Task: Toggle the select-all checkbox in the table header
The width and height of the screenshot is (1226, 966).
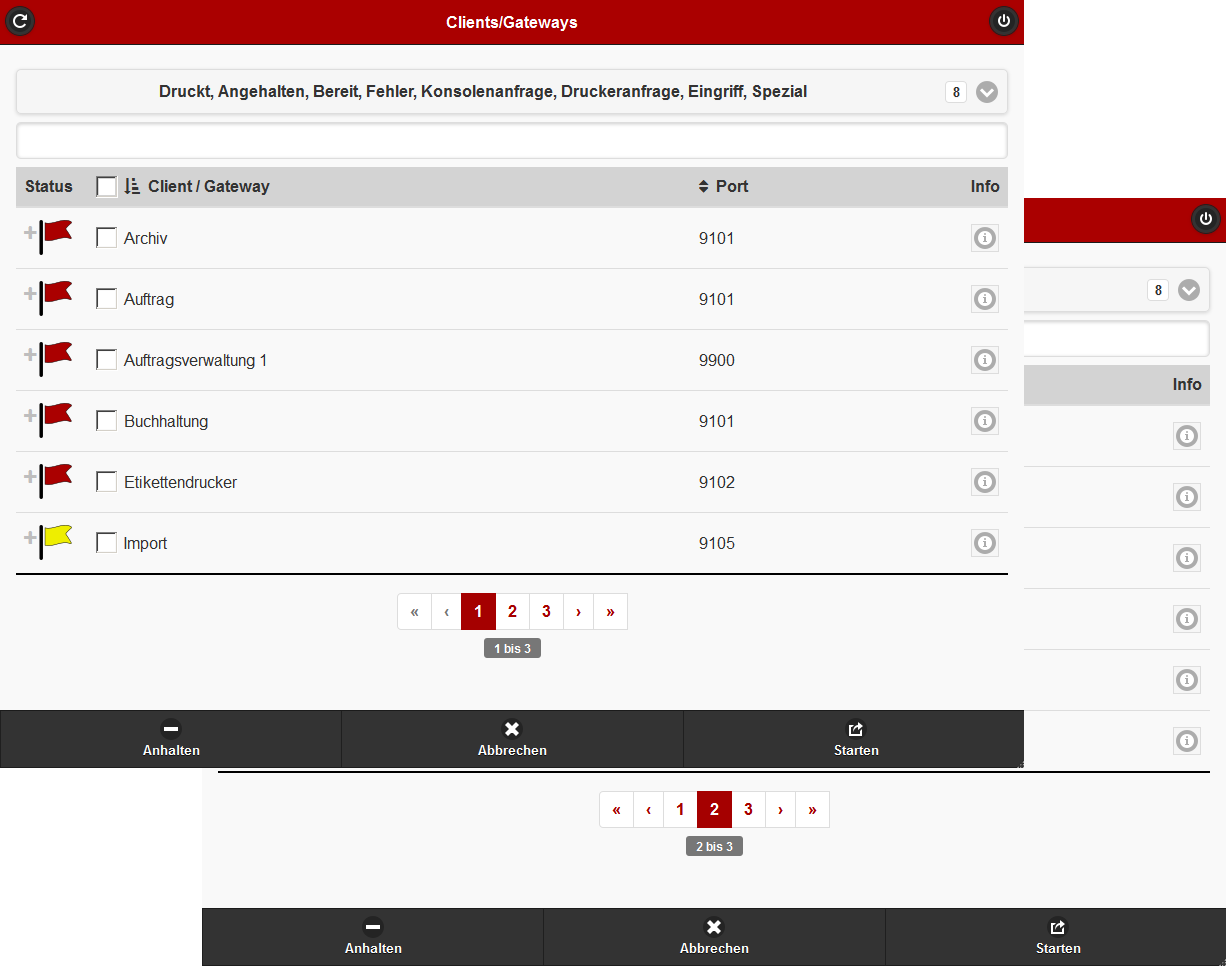Action: tap(106, 187)
